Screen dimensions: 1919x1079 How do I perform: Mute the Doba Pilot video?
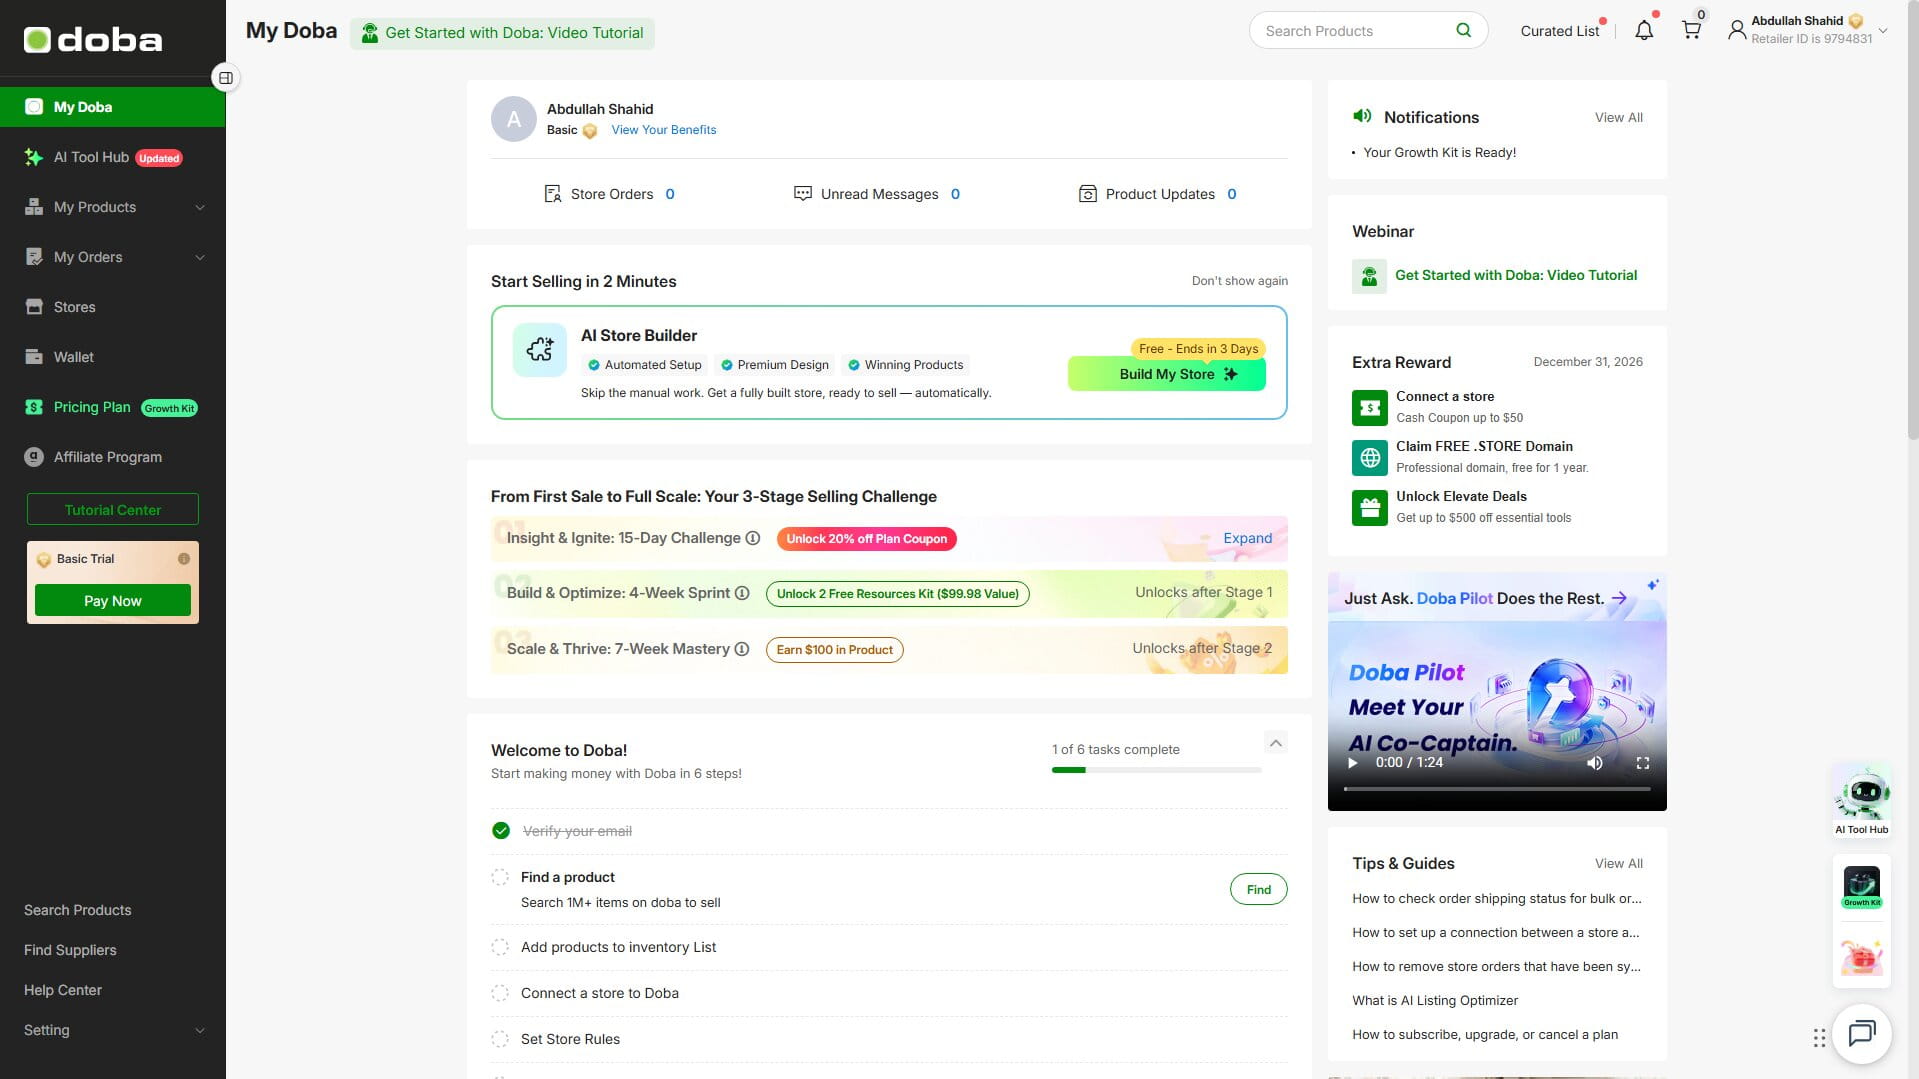pos(1595,763)
